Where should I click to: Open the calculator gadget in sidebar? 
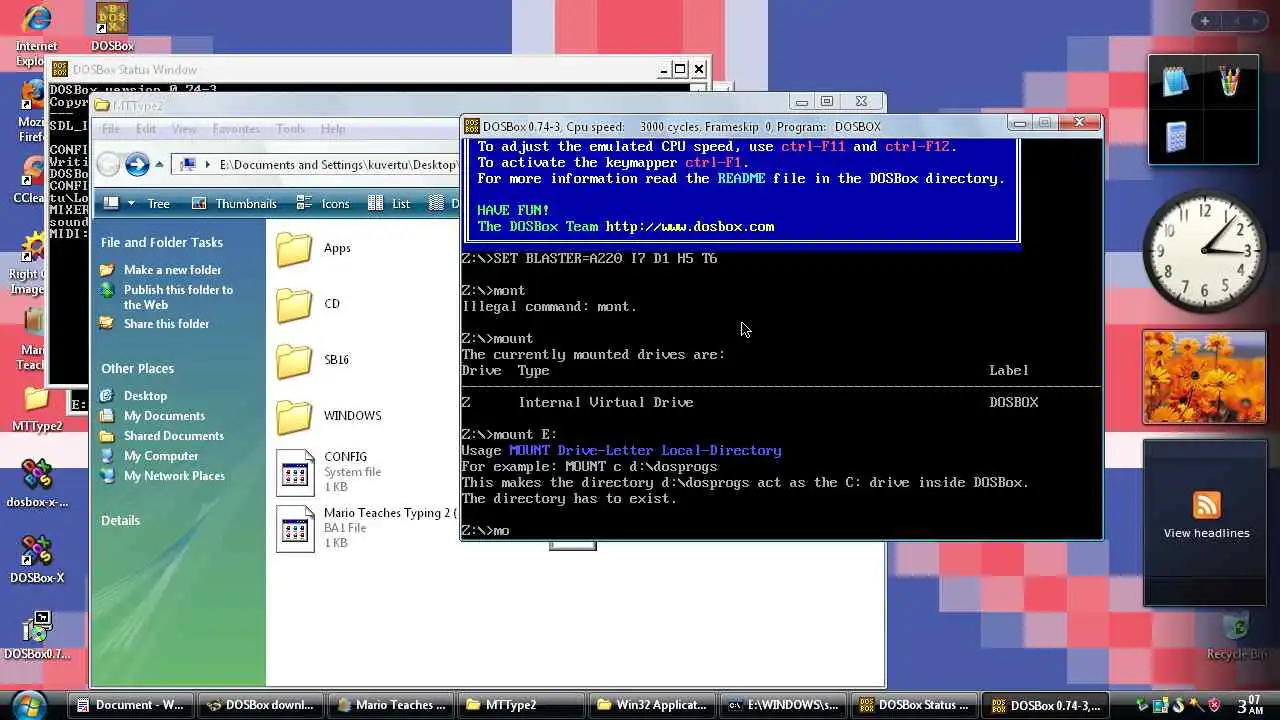(x=1177, y=136)
